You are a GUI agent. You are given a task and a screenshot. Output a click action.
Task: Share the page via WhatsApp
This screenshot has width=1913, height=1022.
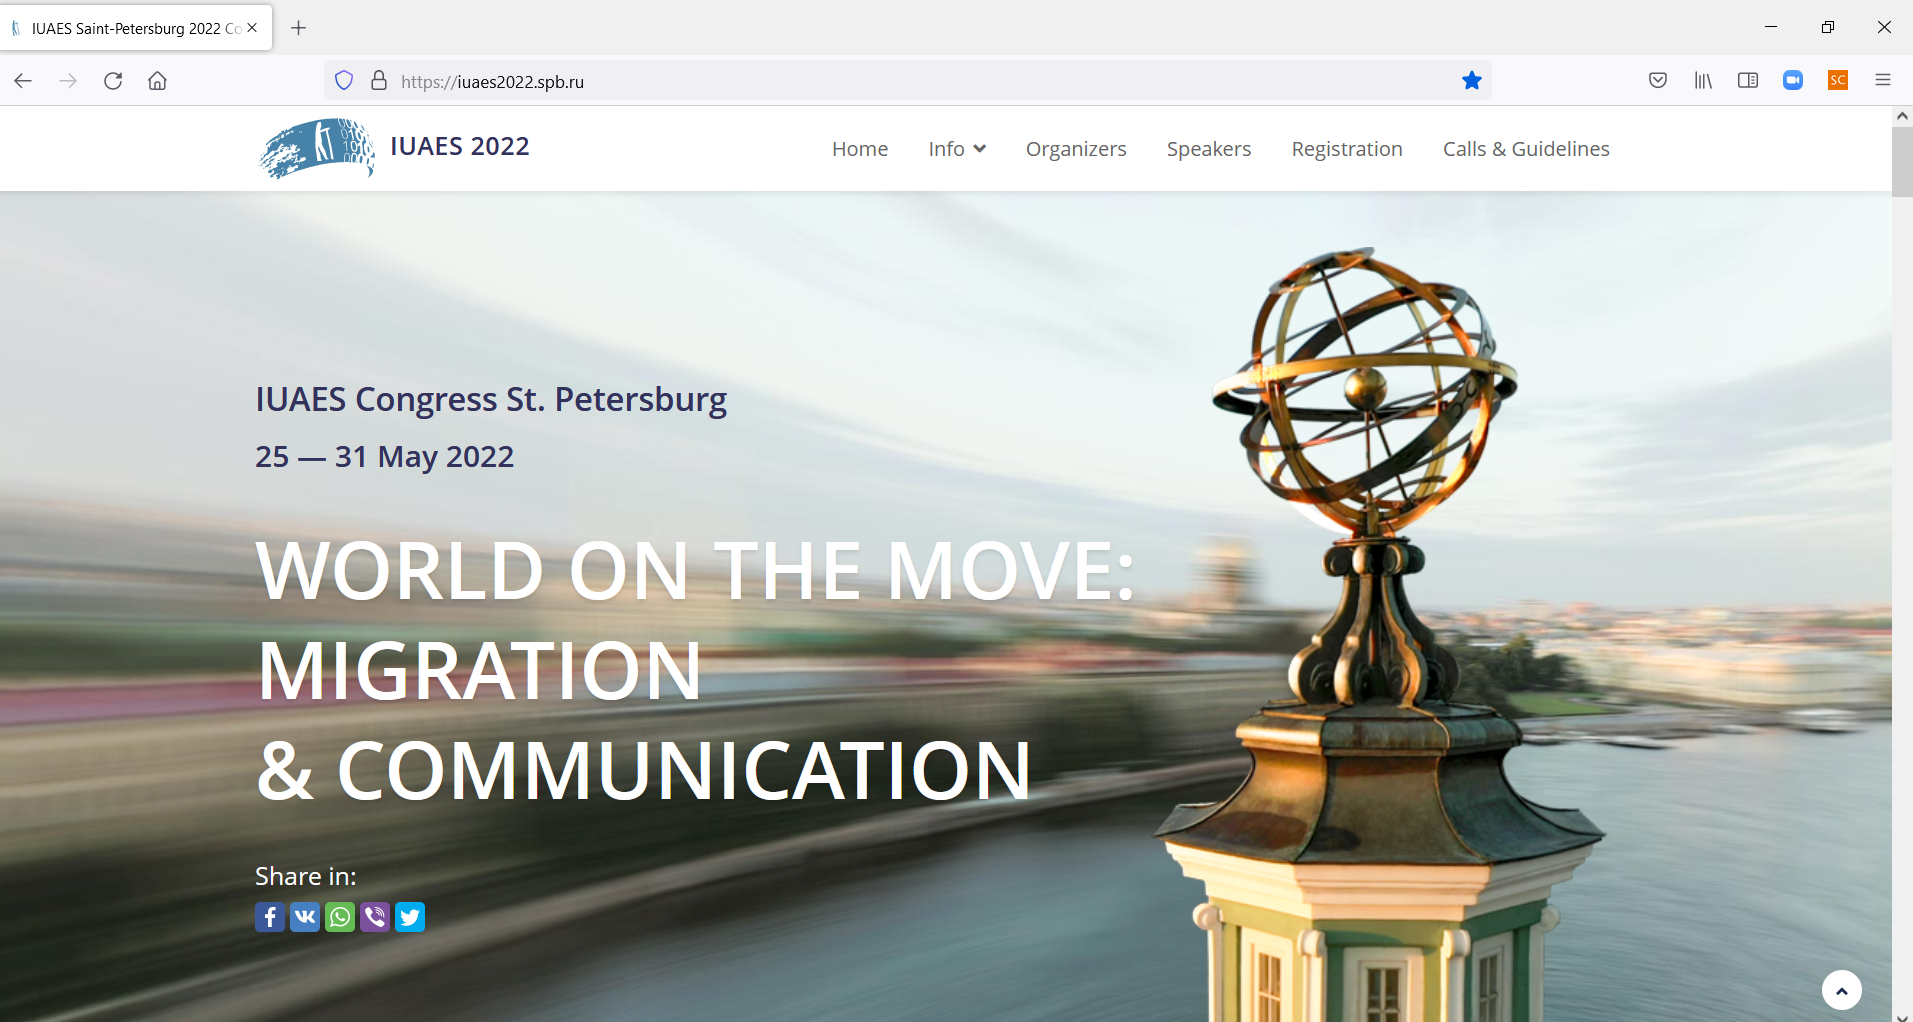(x=340, y=917)
